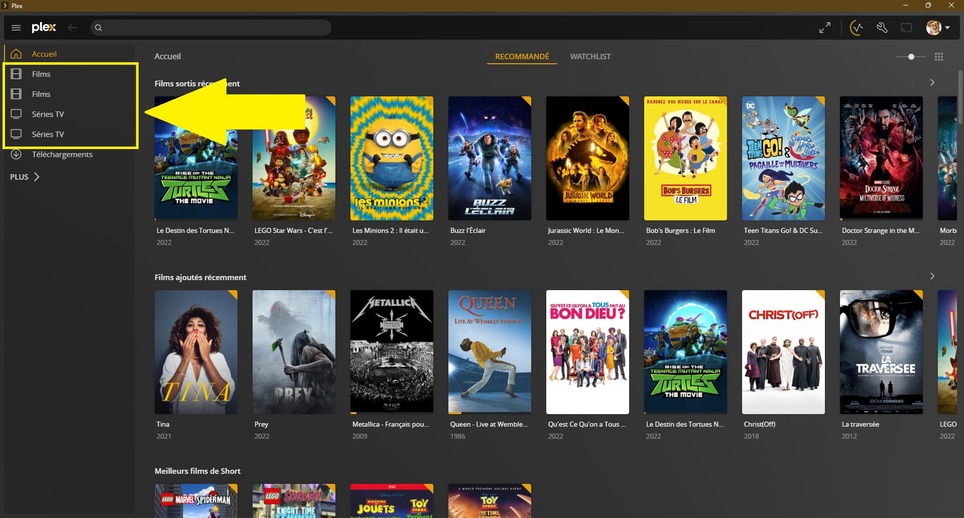
Task: Open the Films ajoutés récemment section heading
Action: [x=200, y=277]
